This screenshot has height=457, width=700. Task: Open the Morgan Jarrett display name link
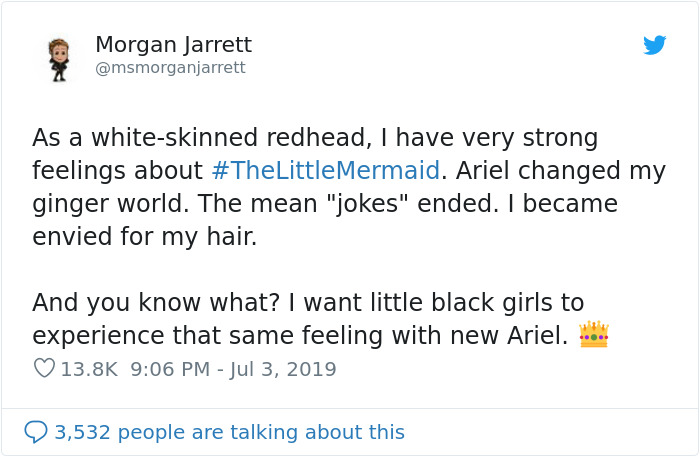(x=173, y=45)
